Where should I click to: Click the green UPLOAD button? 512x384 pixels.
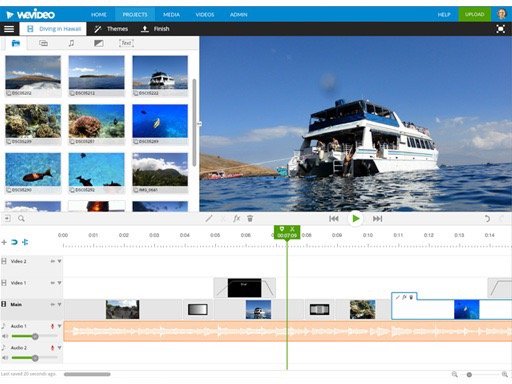point(474,14)
